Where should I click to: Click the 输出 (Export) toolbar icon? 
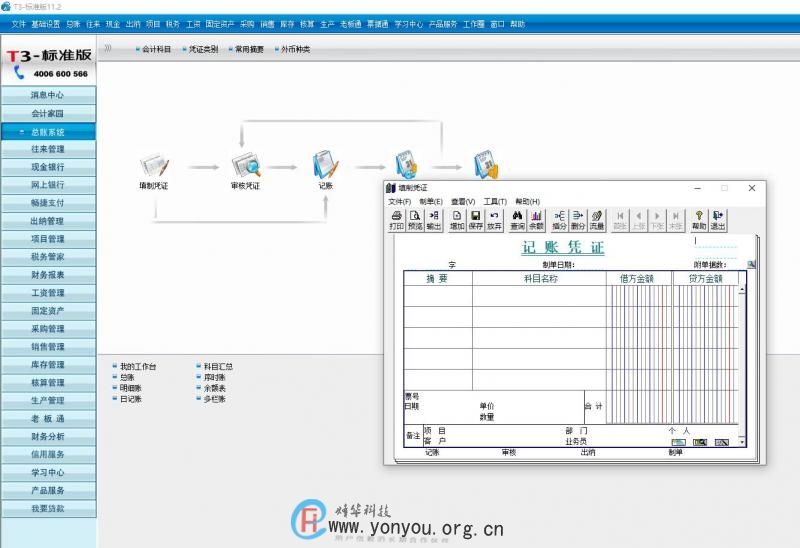(433, 220)
